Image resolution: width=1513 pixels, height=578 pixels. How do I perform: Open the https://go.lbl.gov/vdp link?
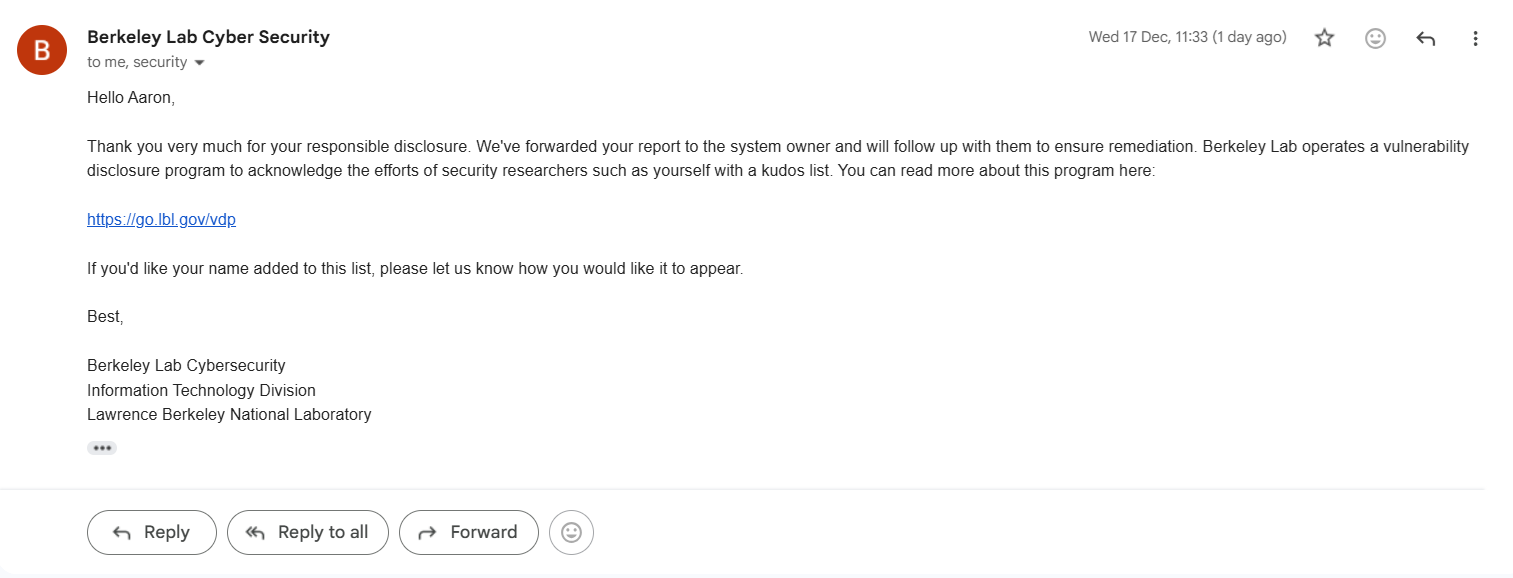161,219
